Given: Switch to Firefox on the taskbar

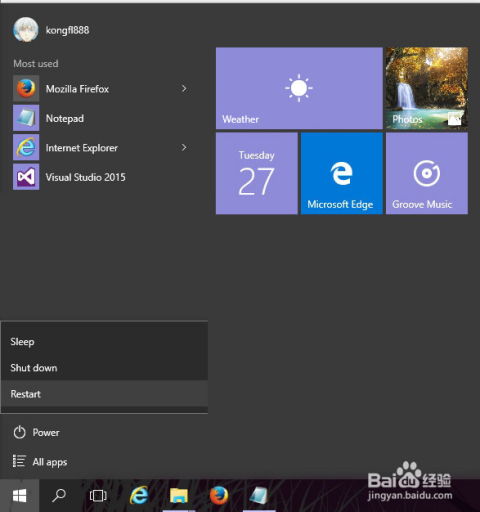Looking at the screenshot, I should click(219, 496).
